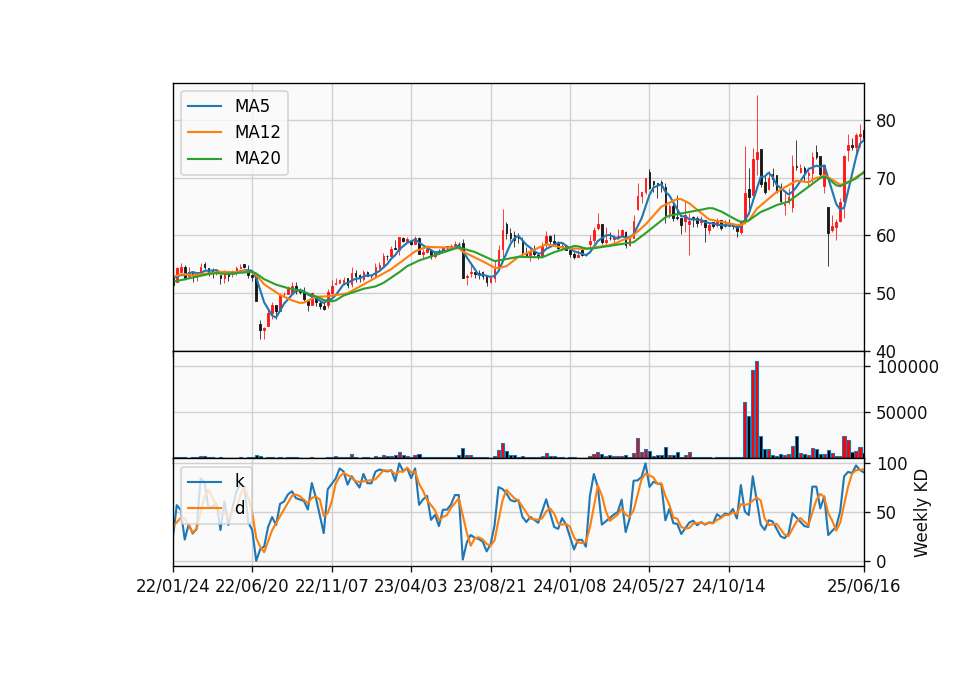Screen dimensions: 960x690
Task: Click the 24/01/08 date axis label
Action: 569,587
